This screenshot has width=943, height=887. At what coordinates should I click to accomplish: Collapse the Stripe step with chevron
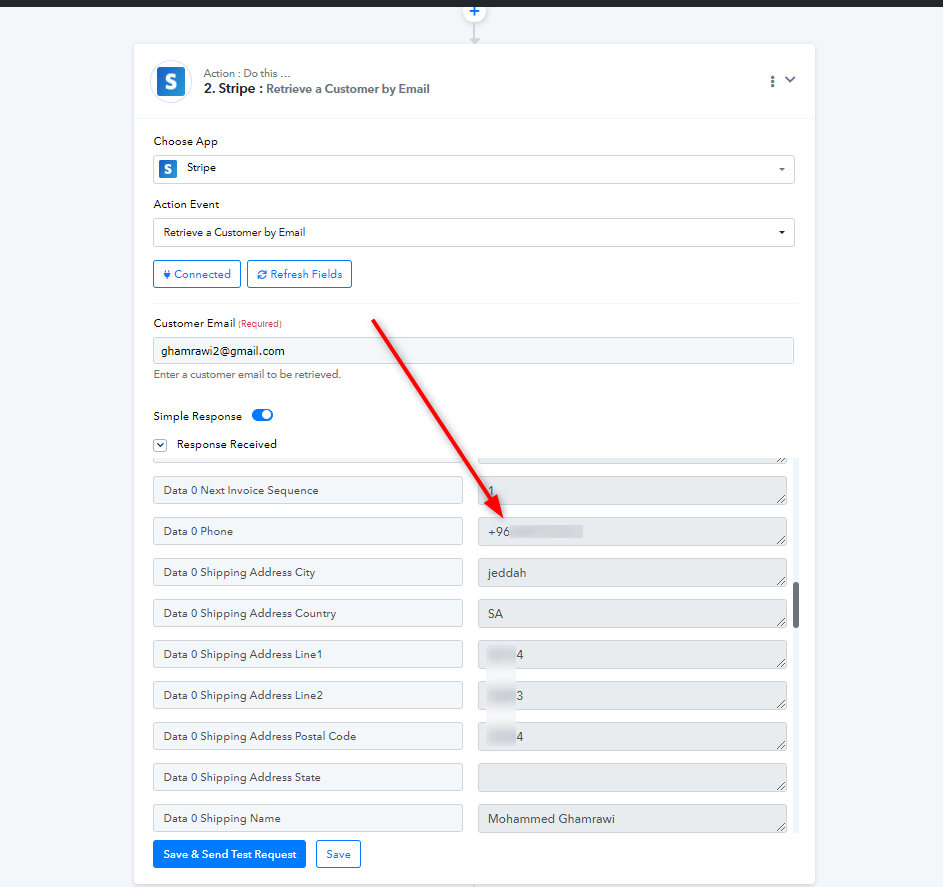click(790, 80)
